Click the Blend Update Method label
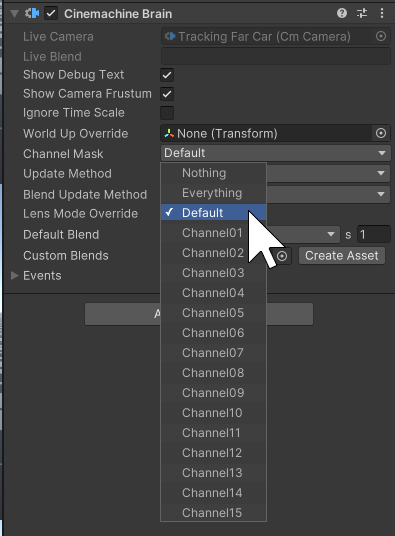395x536 pixels. tap(85, 195)
